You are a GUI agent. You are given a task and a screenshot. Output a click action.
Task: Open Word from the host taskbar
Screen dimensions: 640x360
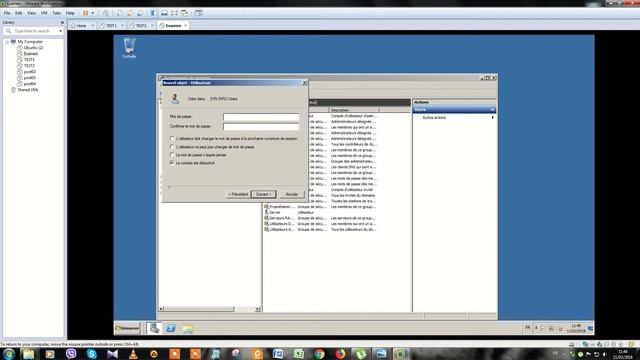(278, 354)
